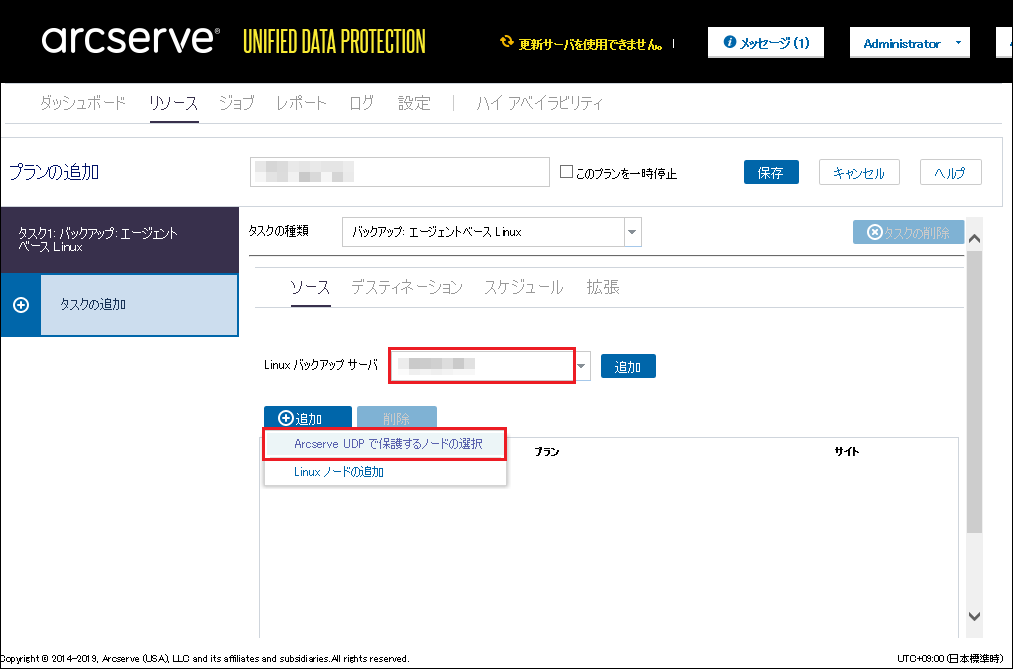
Task: Click the update server warning refresh icon
Action: point(507,42)
